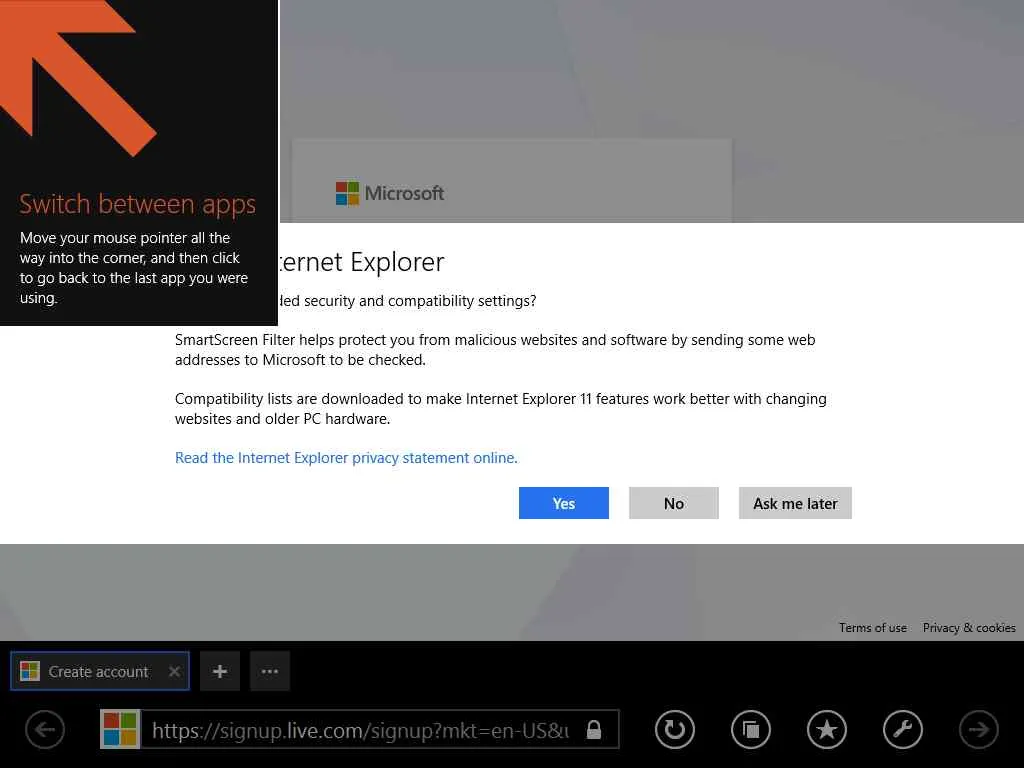Open the Privacy & cookies link
1024x768 pixels.
[969, 628]
